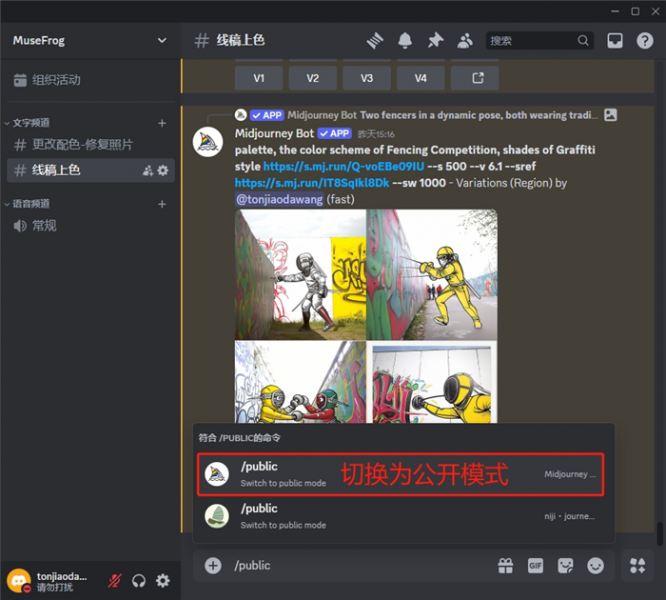Create channel in 文字频道 category

pos(162,123)
